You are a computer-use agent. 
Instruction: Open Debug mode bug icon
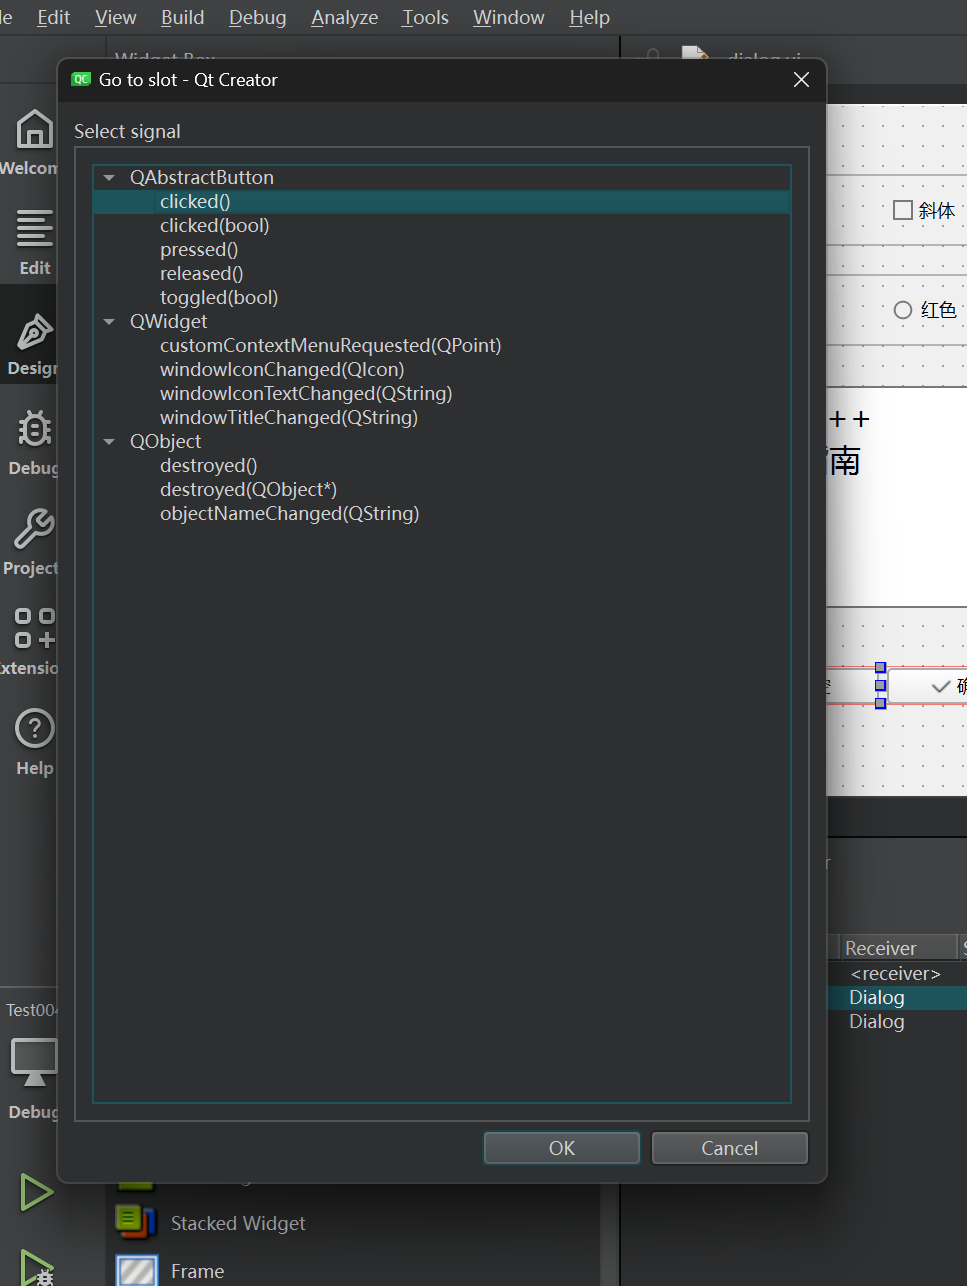tap(33, 431)
